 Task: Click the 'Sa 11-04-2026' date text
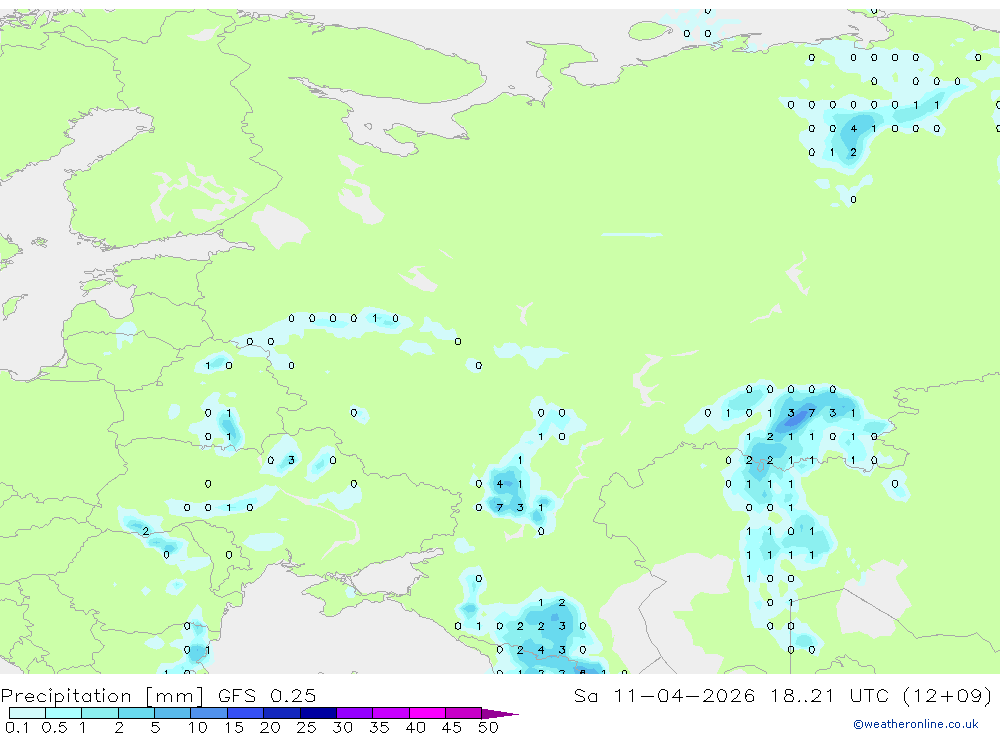[x=664, y=695]
